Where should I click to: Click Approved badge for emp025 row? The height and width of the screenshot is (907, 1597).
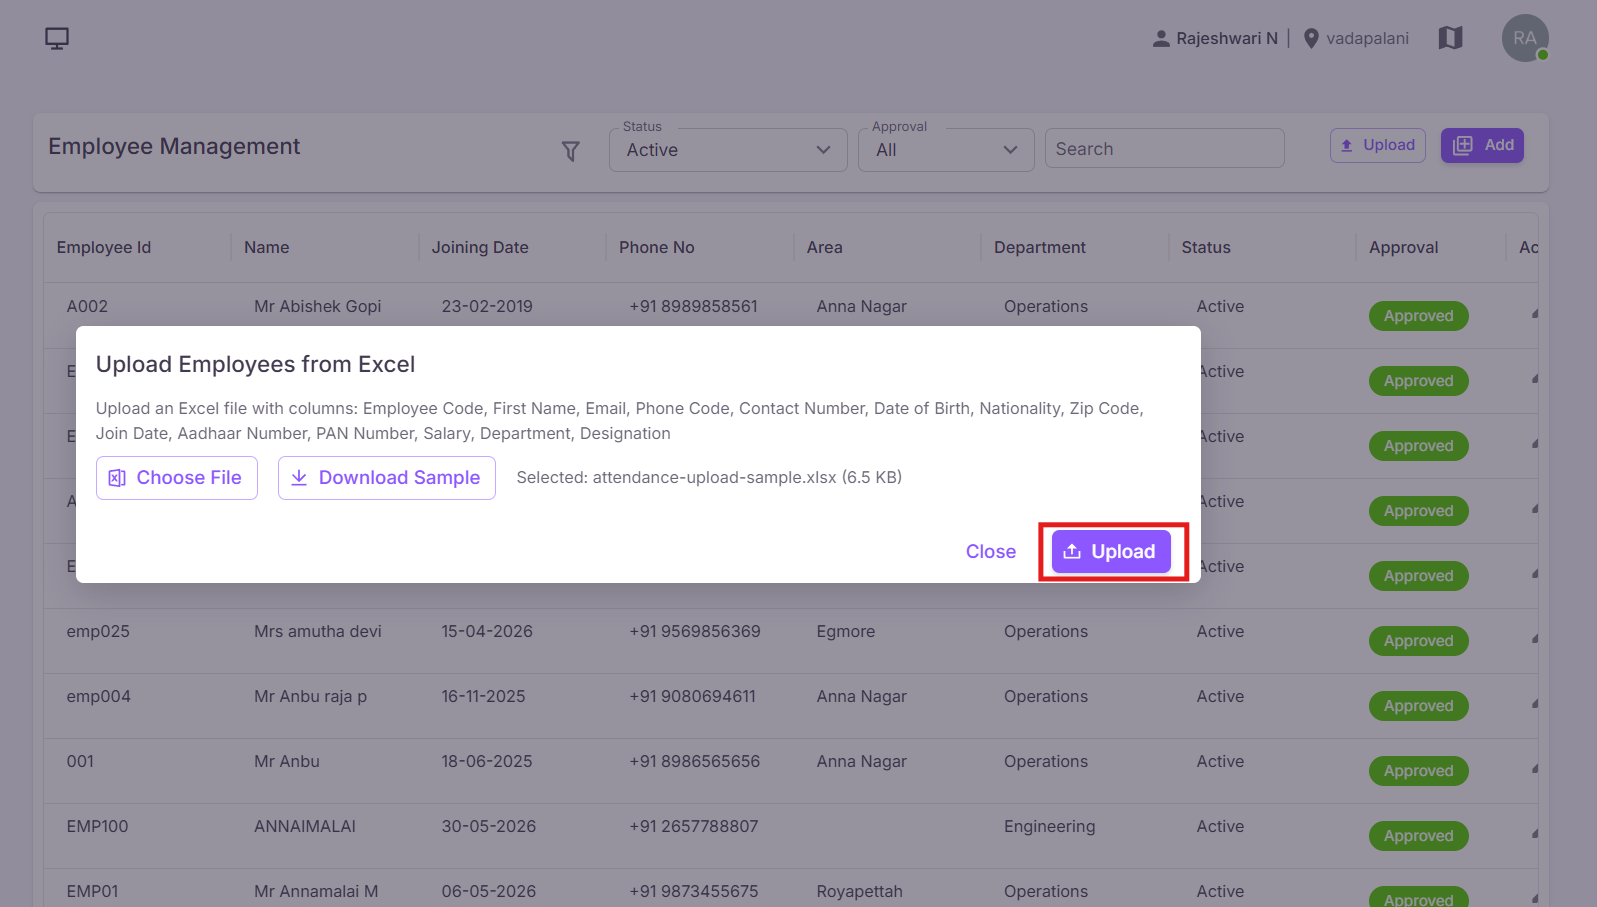click(x=1418, y=641)
